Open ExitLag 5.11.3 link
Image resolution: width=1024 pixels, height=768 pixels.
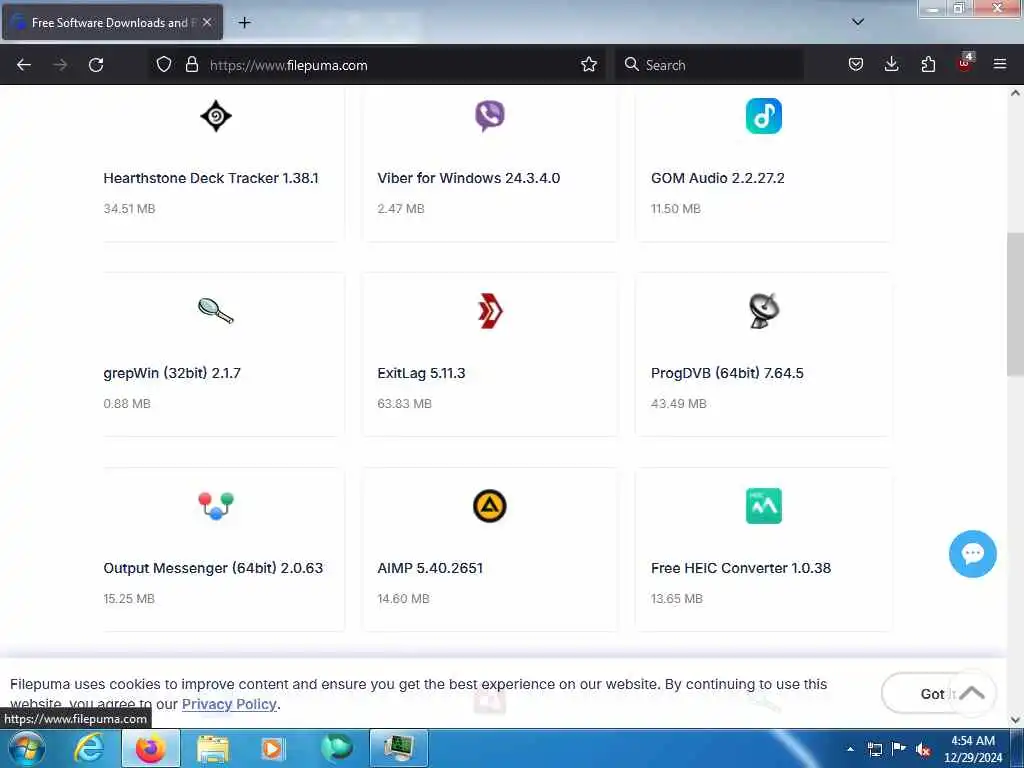point(421,374)
